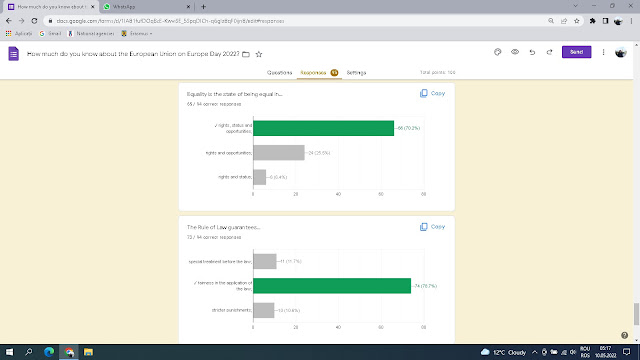Viewport: 640px width, 360px height.
Task: Open the Chrome profile avatar in toolbar
Action: tap(618, 21)
